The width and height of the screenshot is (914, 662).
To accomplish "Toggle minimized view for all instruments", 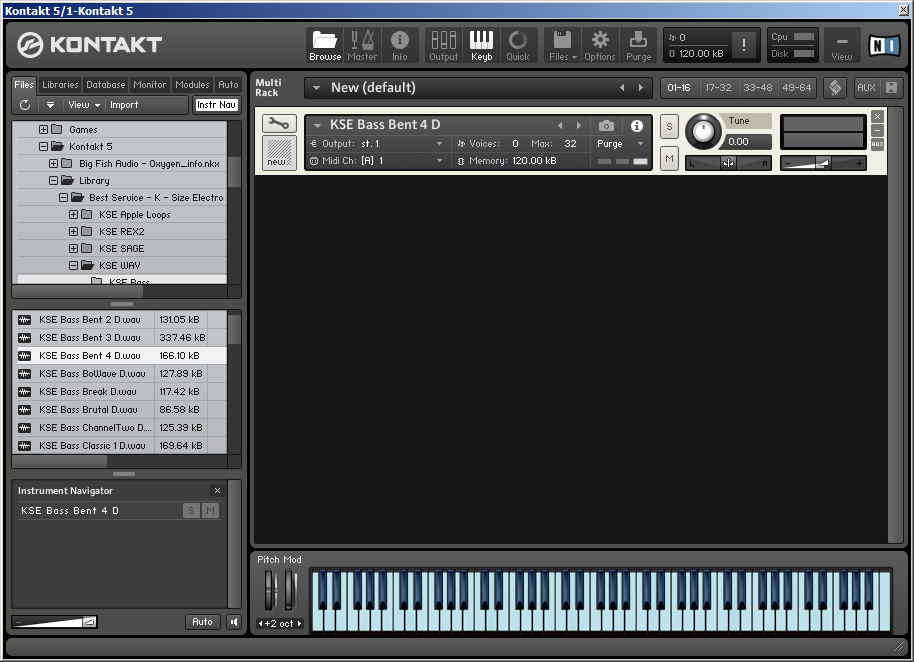I will coord(891,88).
